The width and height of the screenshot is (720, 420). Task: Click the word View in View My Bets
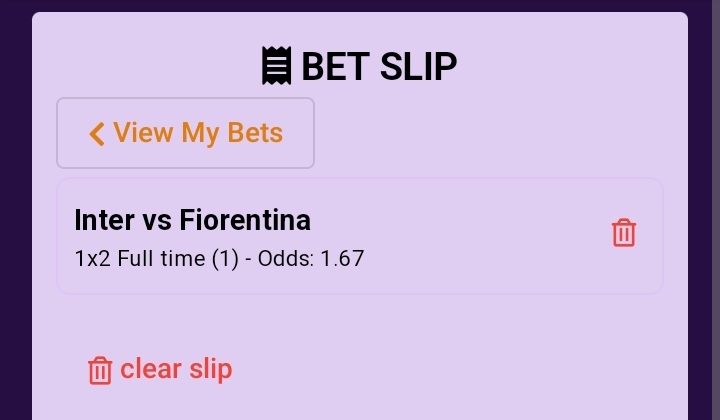coord(143,133)
